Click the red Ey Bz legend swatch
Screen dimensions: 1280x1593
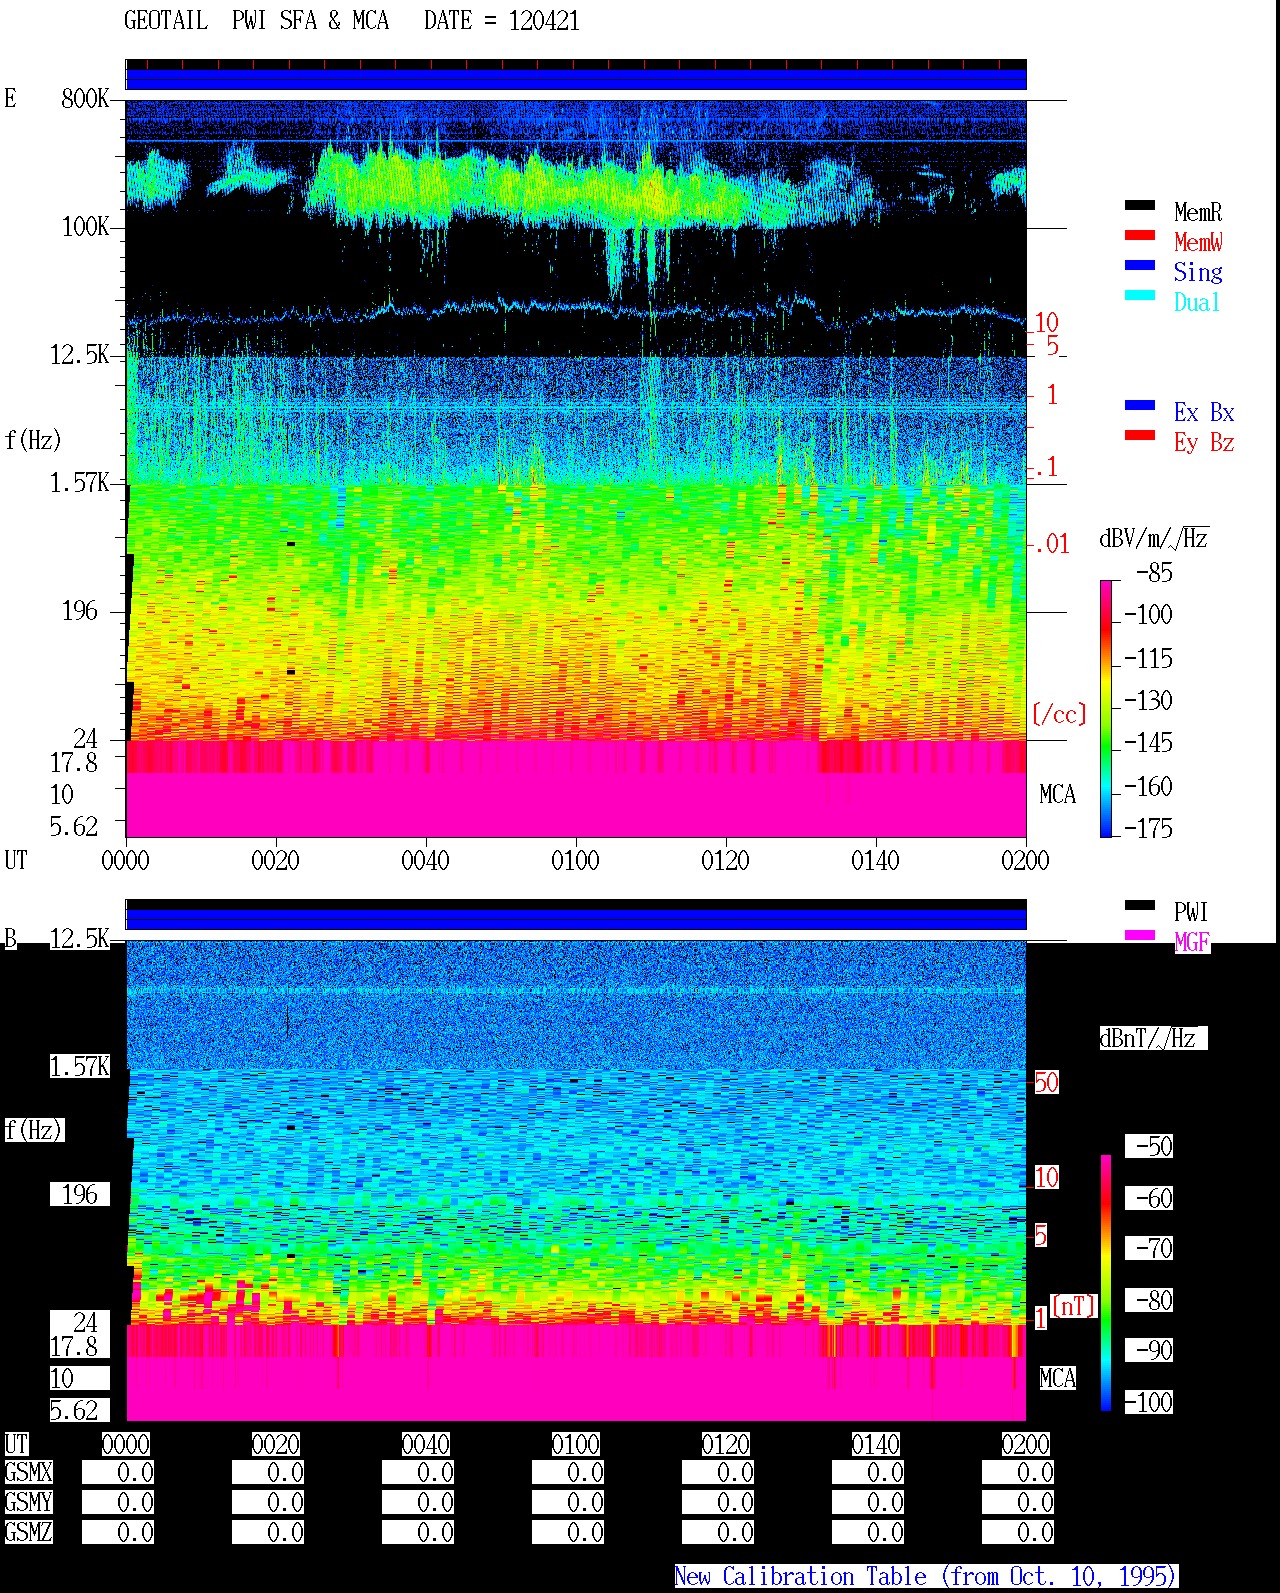tap(1140, 436)
